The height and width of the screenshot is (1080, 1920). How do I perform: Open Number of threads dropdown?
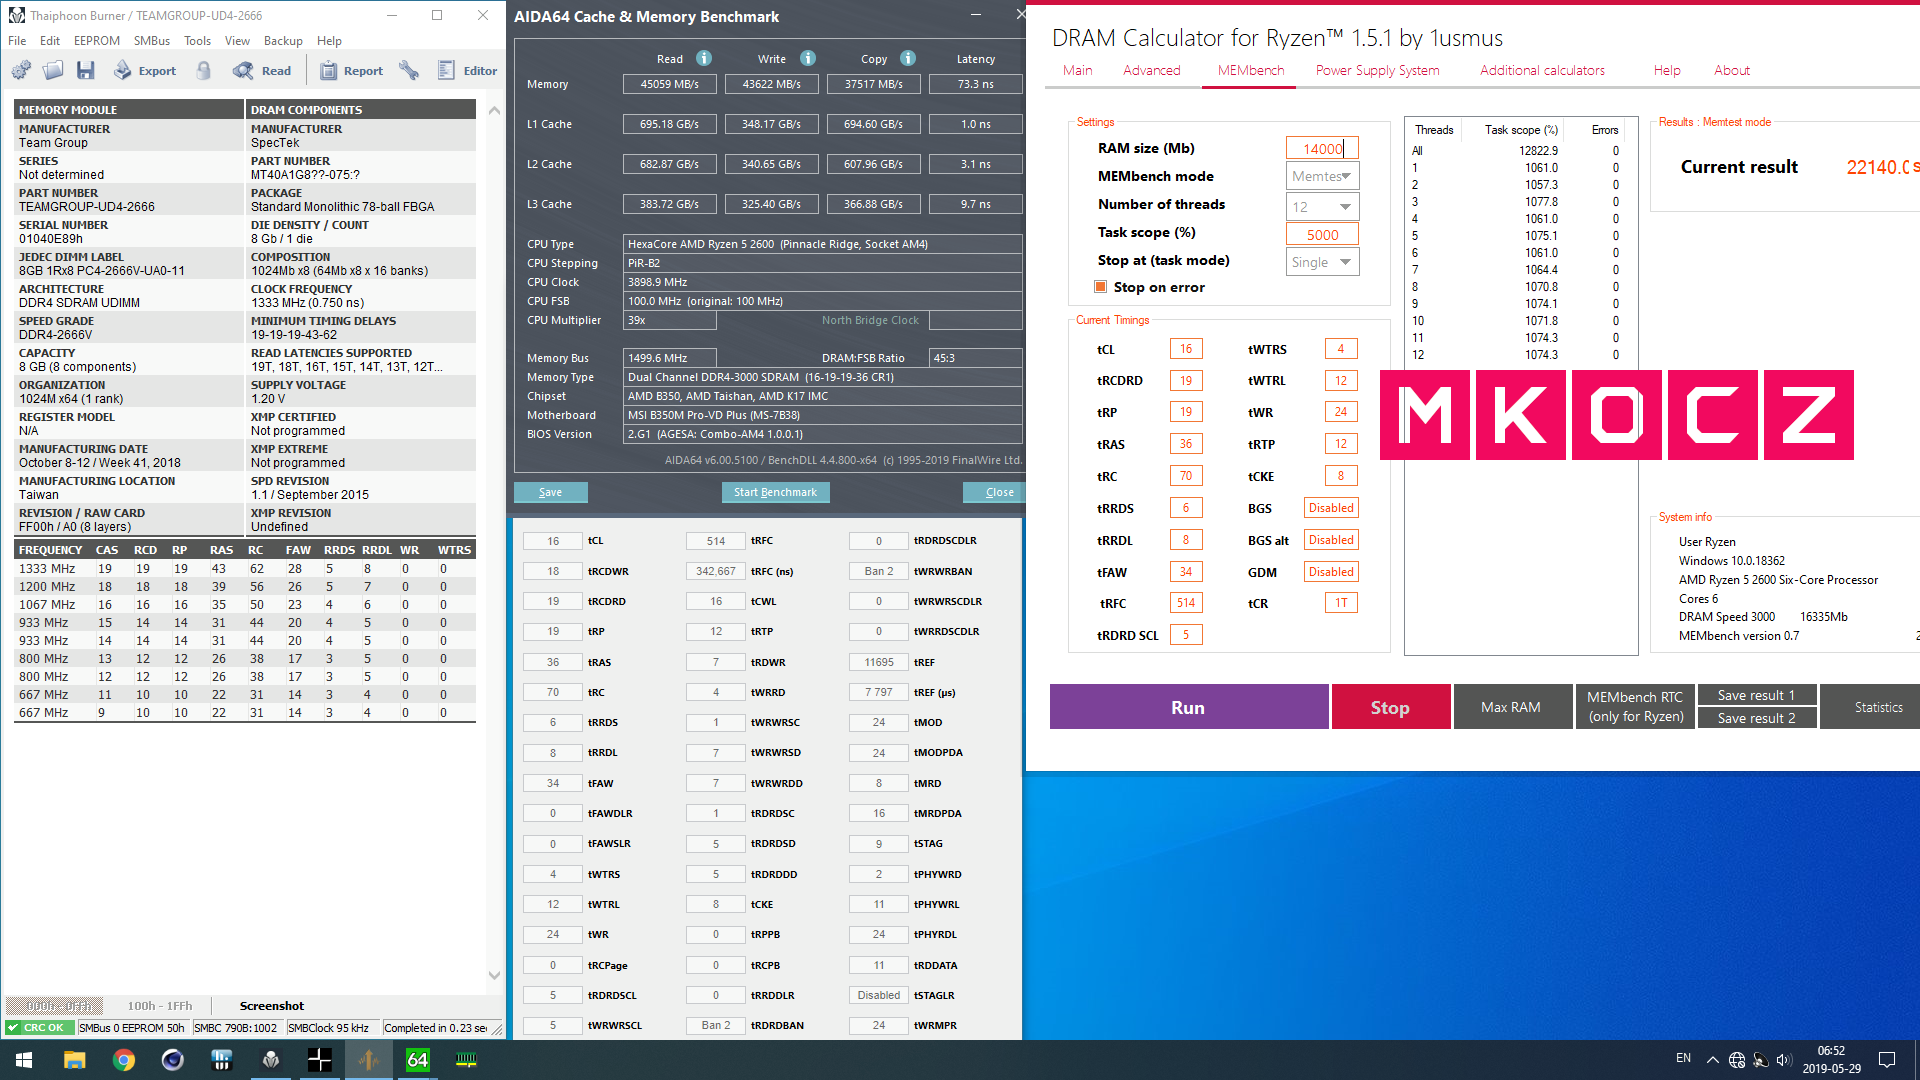1322,206
